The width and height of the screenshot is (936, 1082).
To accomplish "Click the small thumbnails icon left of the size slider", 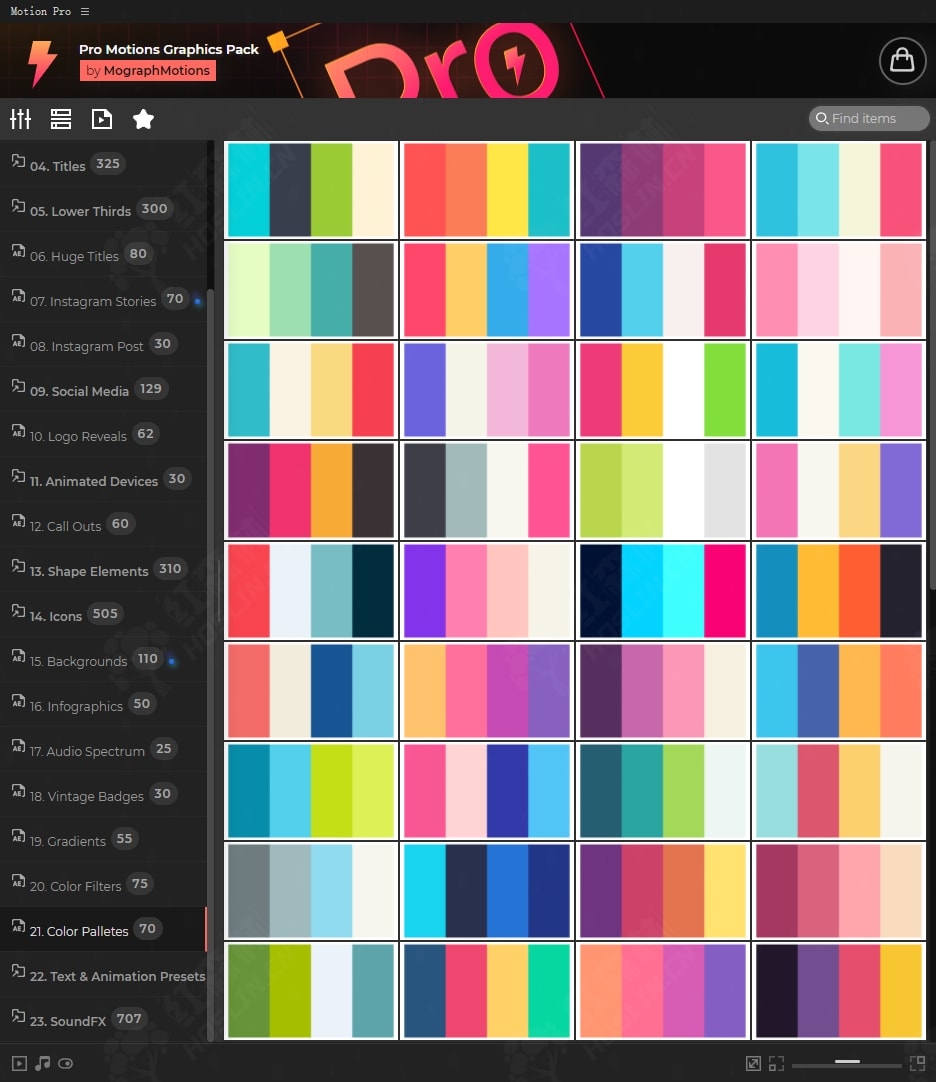I will pyautogui.click(x=777, y=1063).
